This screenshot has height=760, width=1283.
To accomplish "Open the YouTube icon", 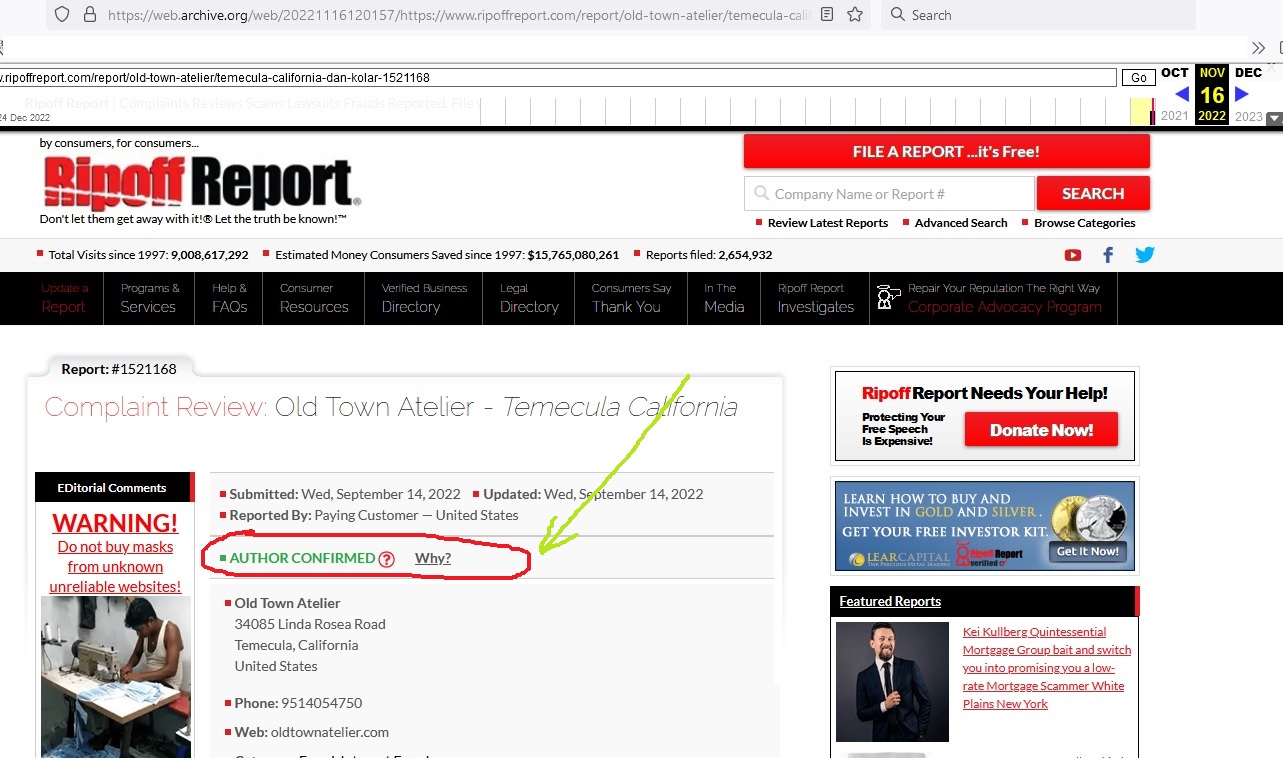I will click(x=1073, y=255).
